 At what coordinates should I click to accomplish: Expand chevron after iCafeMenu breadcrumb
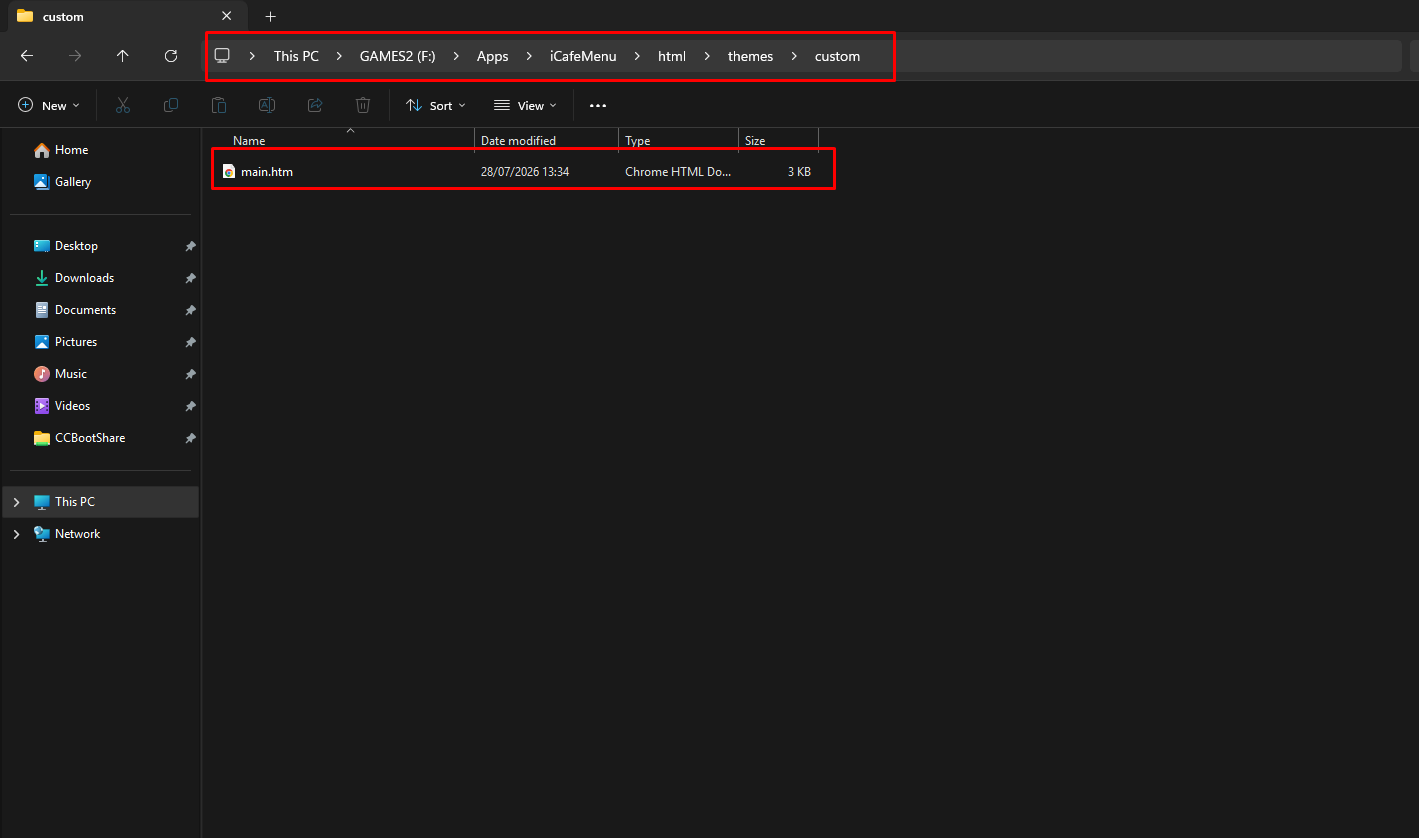pyautogui.click(x=637, y=56)
